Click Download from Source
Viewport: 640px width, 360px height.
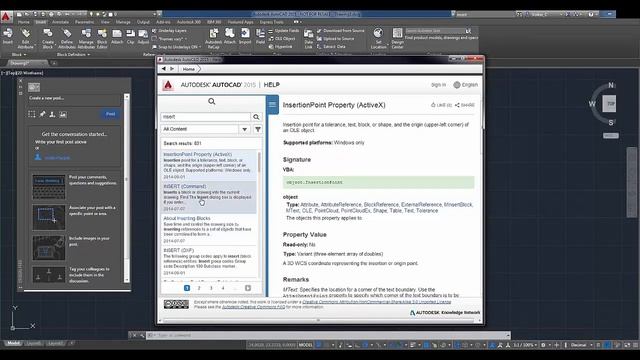[340, 31]
